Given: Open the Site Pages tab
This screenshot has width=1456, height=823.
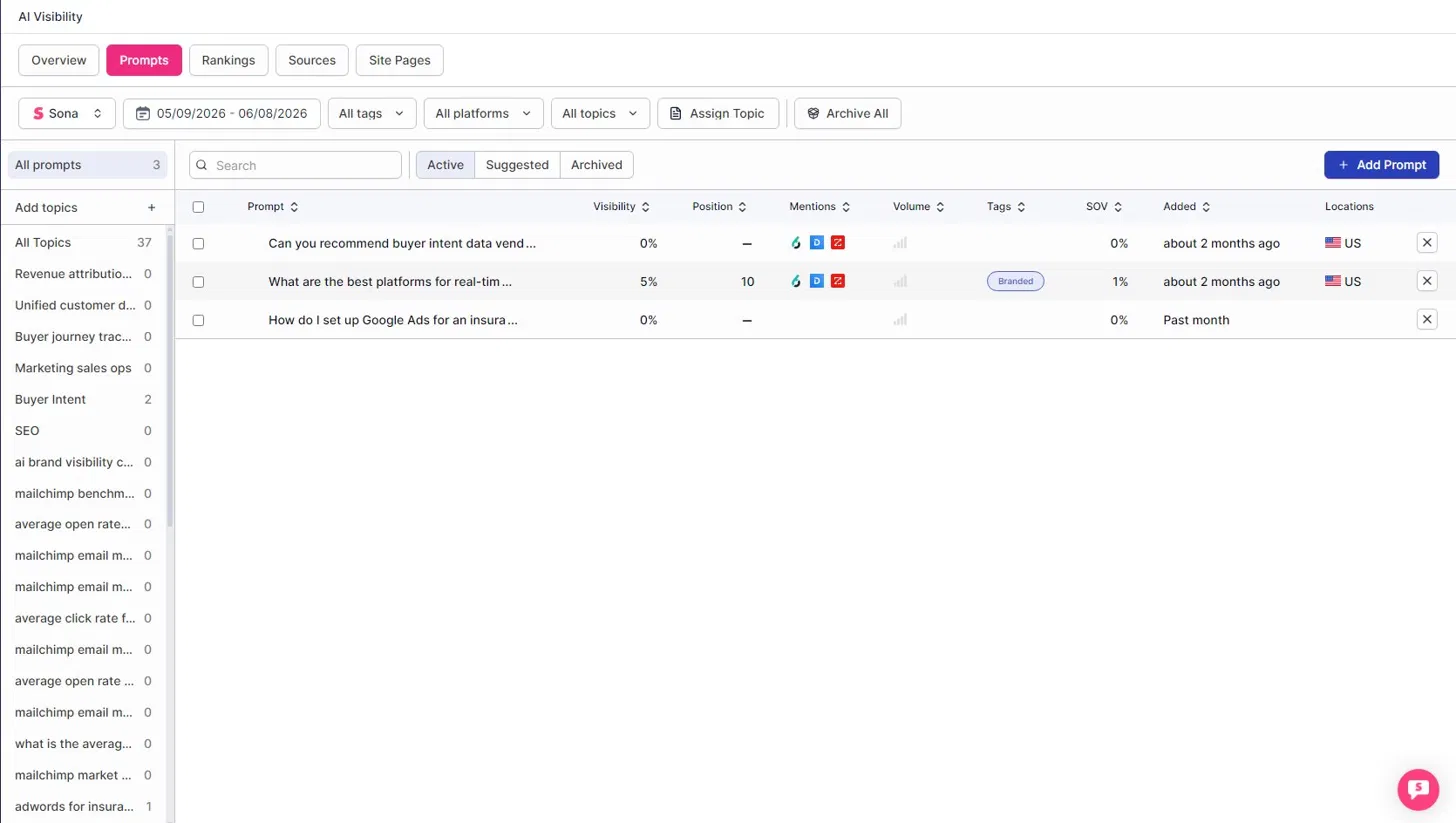Looking at the screenshot, I should point(400,60).
